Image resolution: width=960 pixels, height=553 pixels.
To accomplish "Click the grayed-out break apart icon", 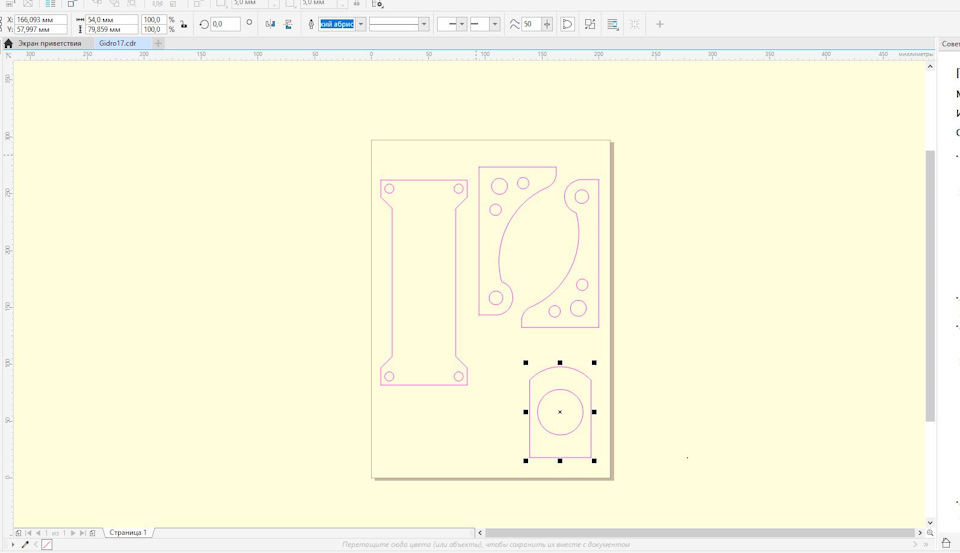I will click(x=634, y=24).
